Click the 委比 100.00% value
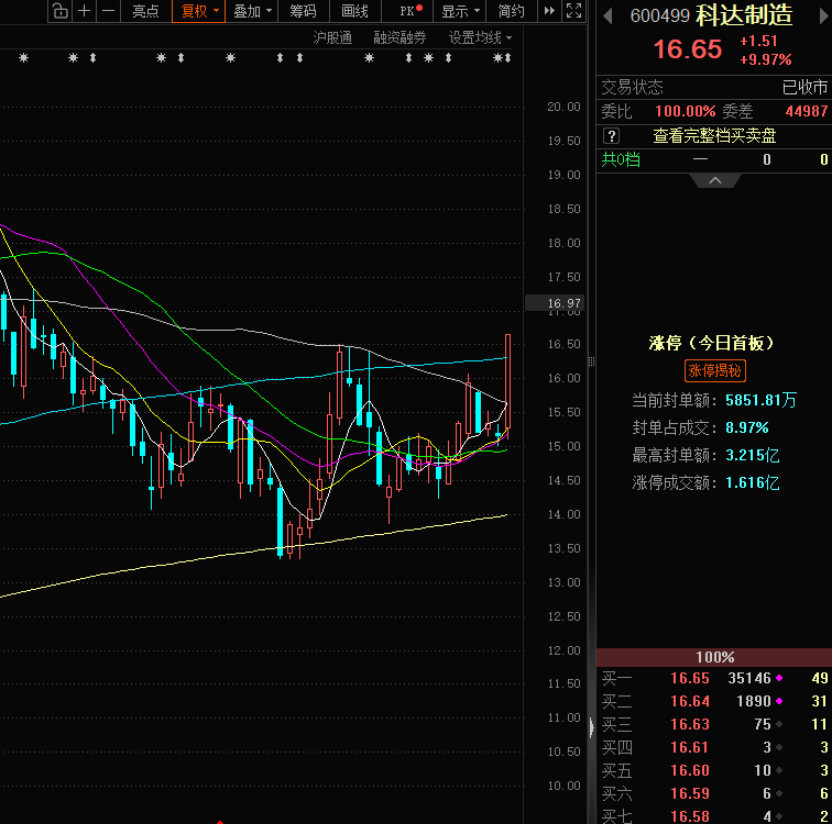The width and height of the screenshot is (832, 824). (685, 111)
